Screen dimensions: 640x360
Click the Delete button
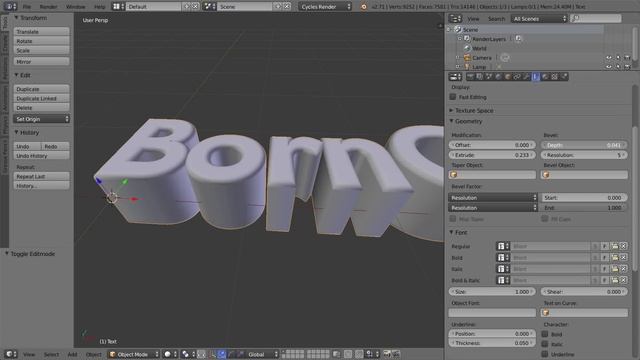41,108
